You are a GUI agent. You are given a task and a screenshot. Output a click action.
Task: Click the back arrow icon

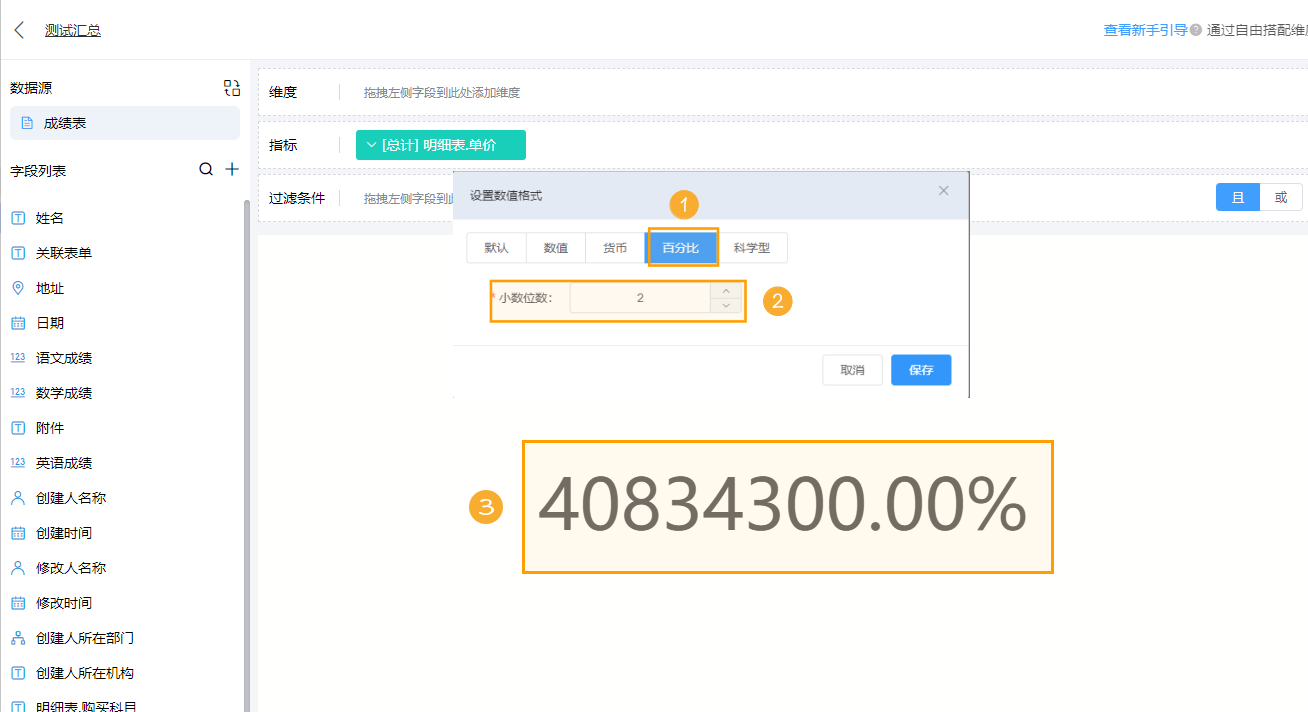point(19,30)
